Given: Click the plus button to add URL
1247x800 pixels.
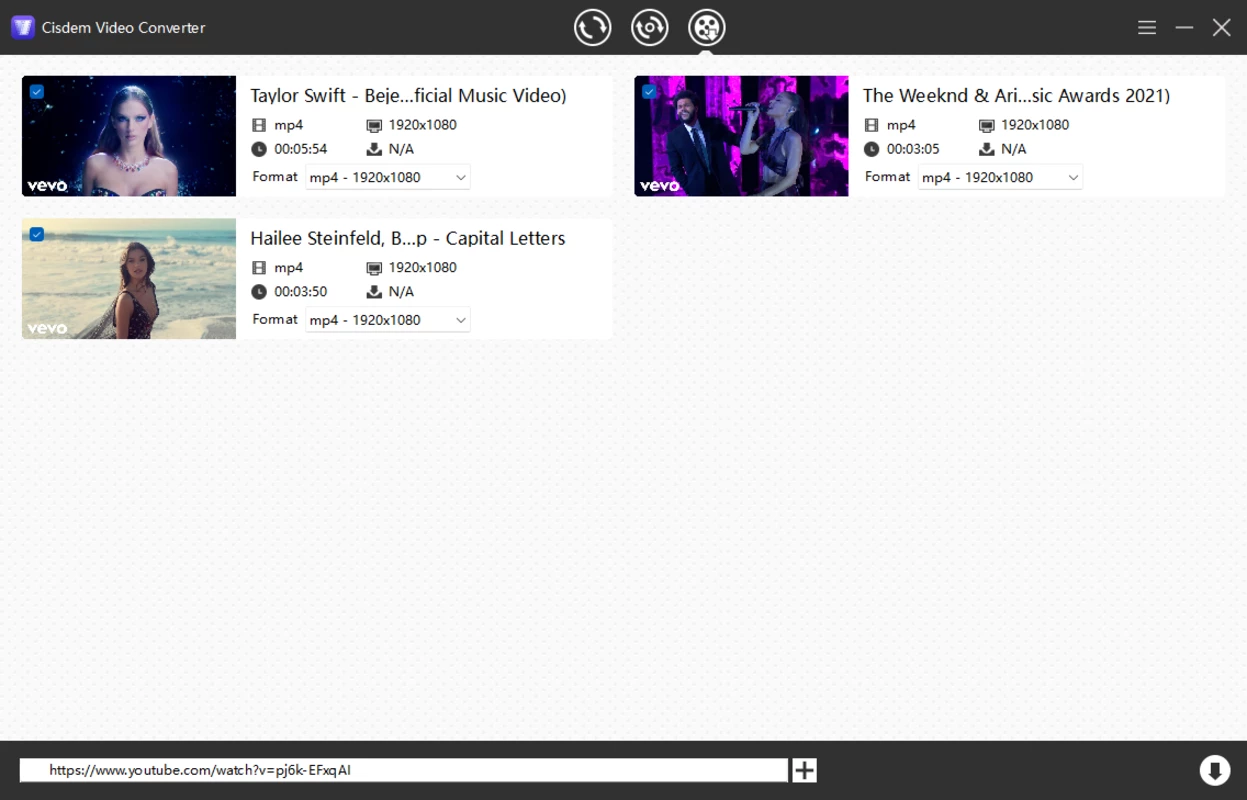Looking at the screenshot, I should (x=804, y=770).
